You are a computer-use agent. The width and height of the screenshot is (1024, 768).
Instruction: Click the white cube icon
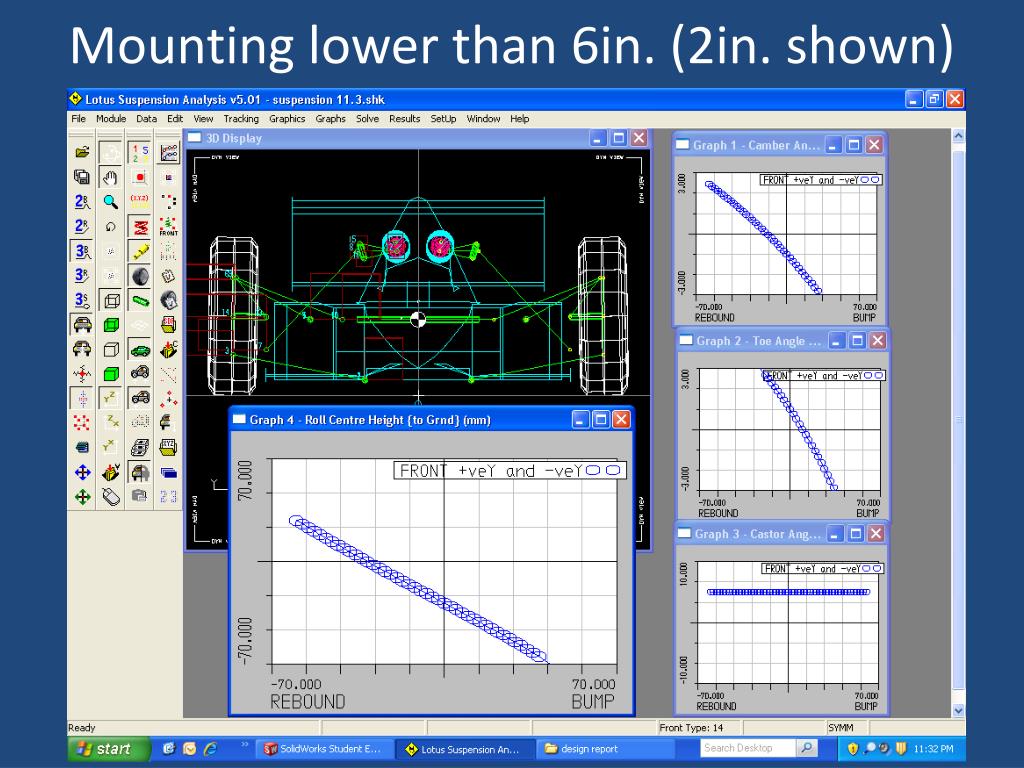(x=111, y=349)
